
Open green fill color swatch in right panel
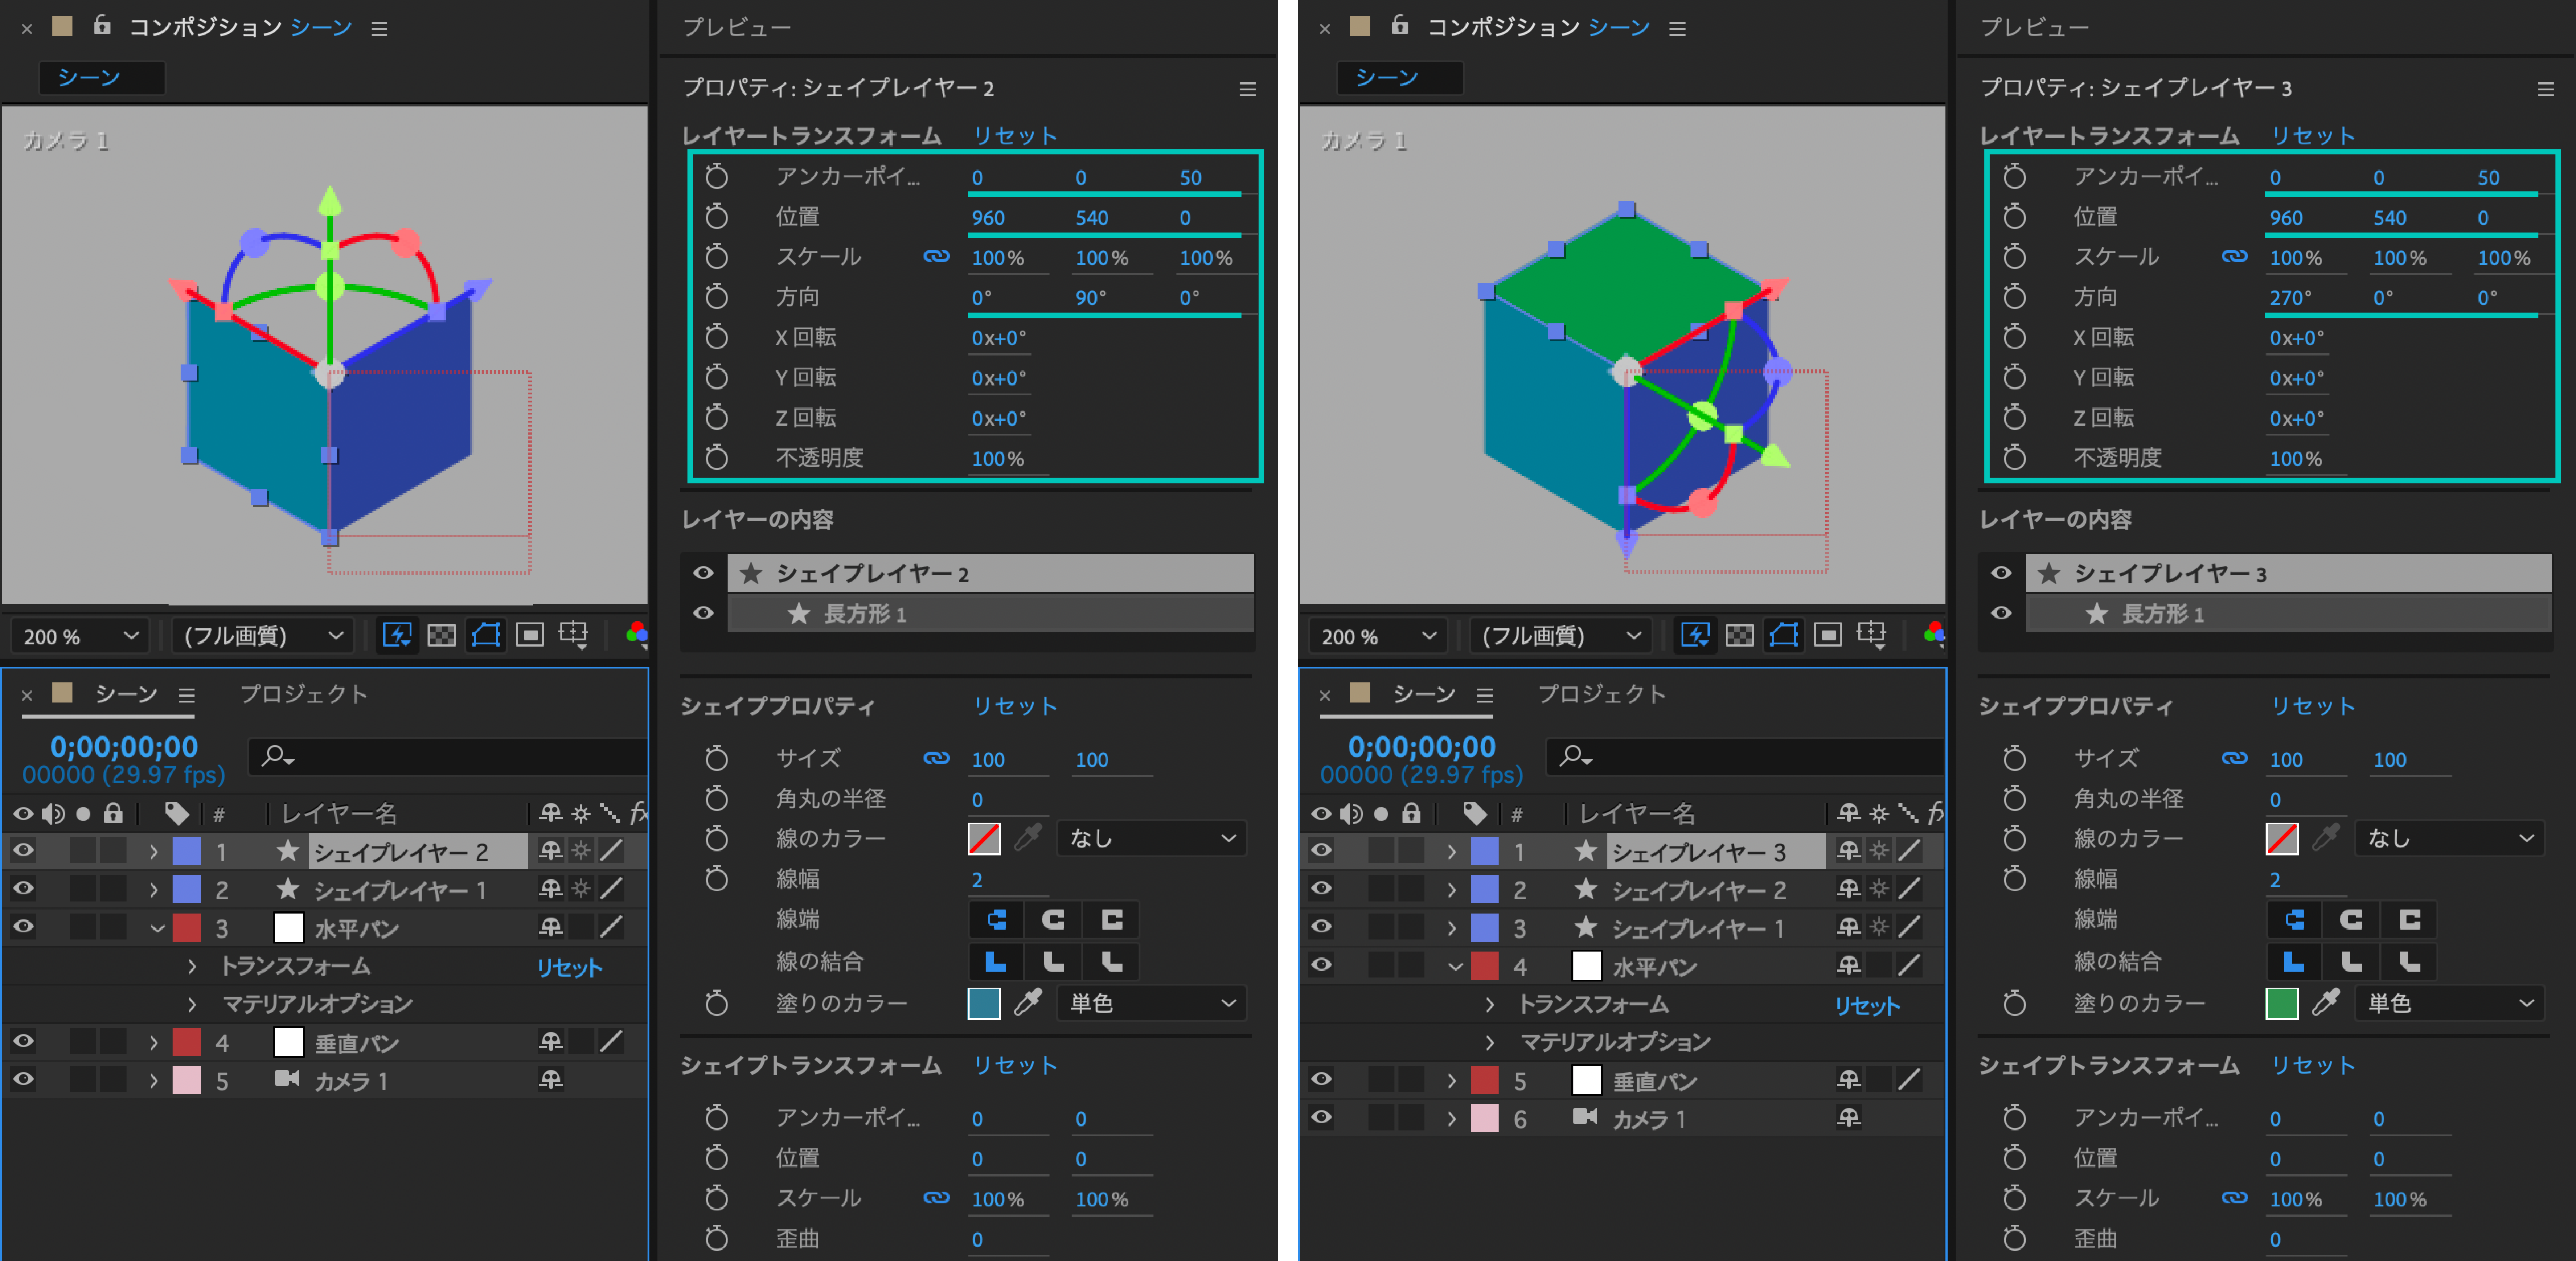(x=2282, y=1003)
